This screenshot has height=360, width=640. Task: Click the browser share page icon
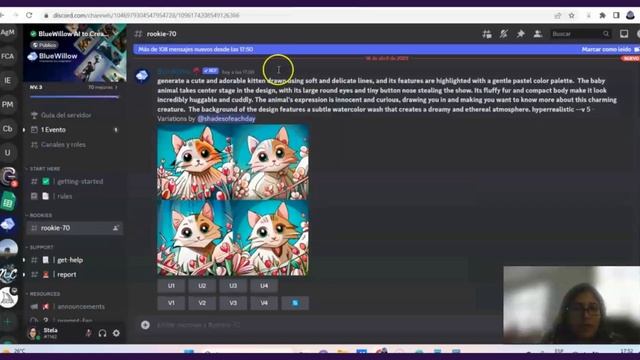pos(558,16)
